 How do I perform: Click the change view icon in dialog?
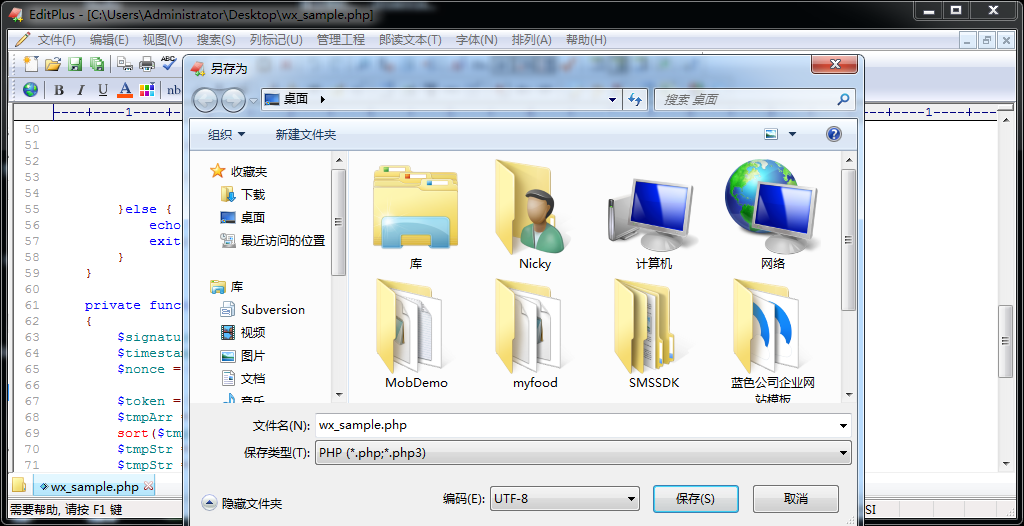tap(771, 134)
